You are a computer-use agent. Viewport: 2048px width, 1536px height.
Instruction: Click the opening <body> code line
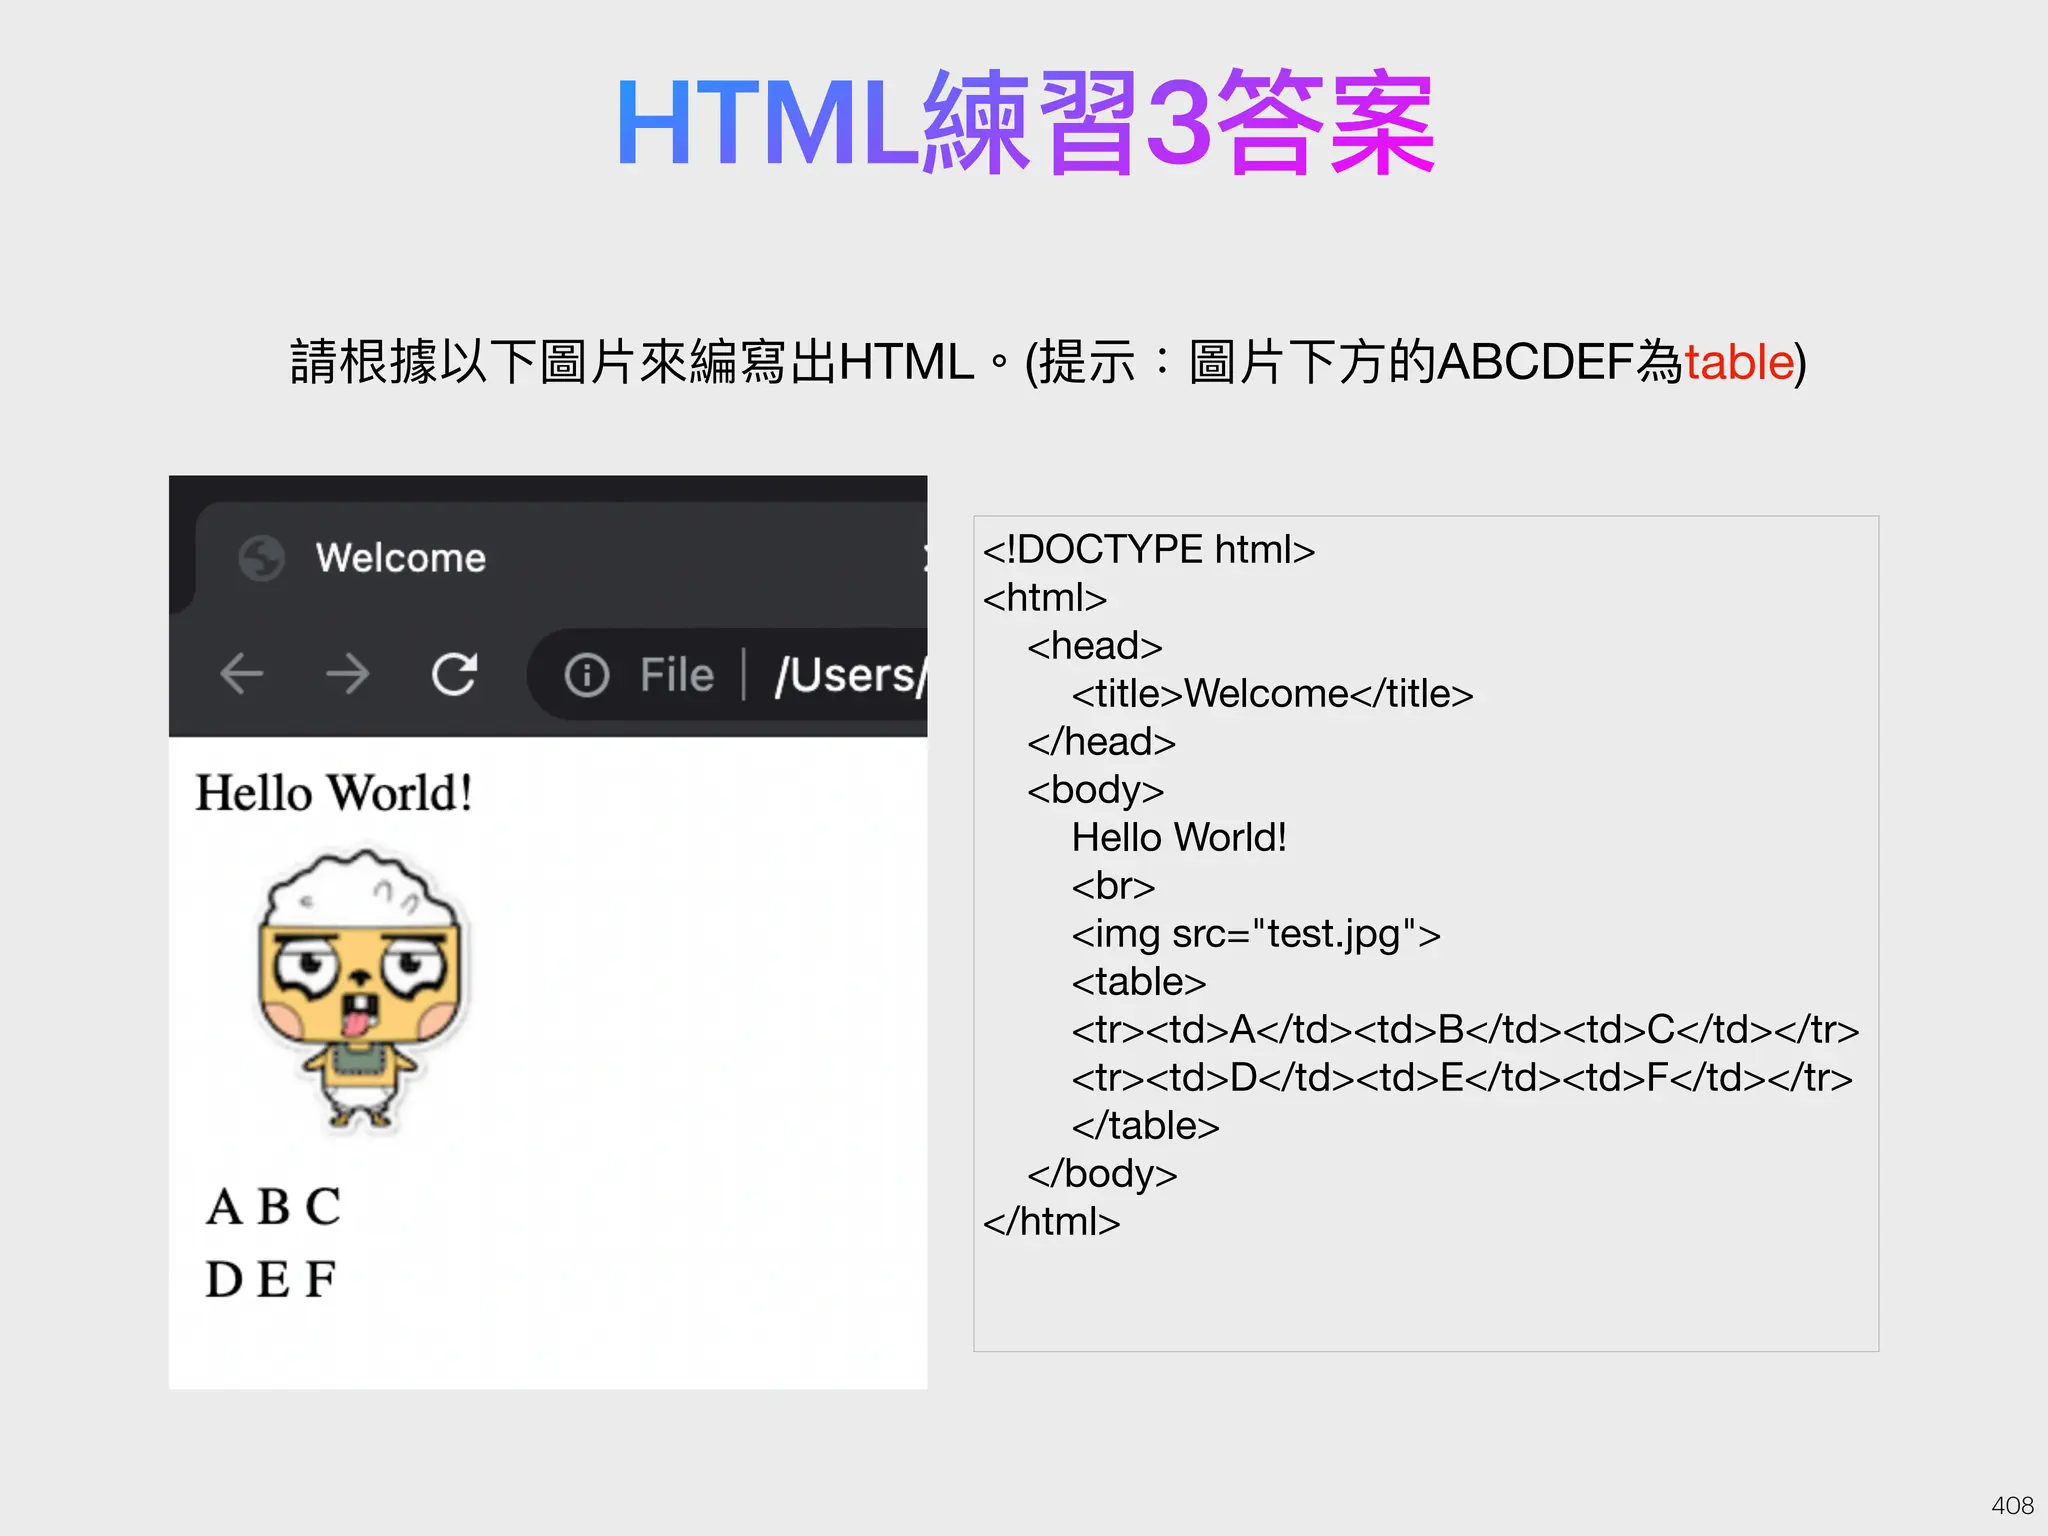[1095, 791]
